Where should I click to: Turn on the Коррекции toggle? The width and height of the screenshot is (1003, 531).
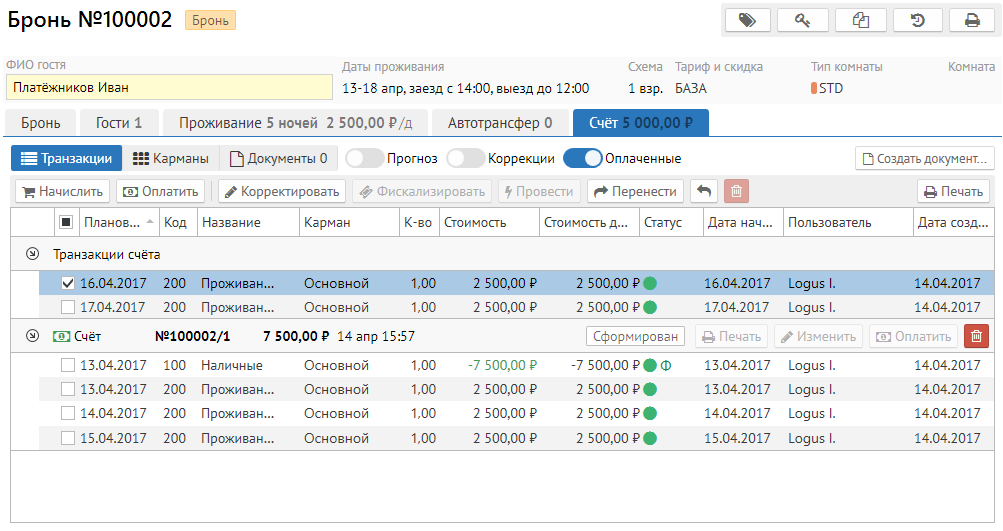(465, 158)
